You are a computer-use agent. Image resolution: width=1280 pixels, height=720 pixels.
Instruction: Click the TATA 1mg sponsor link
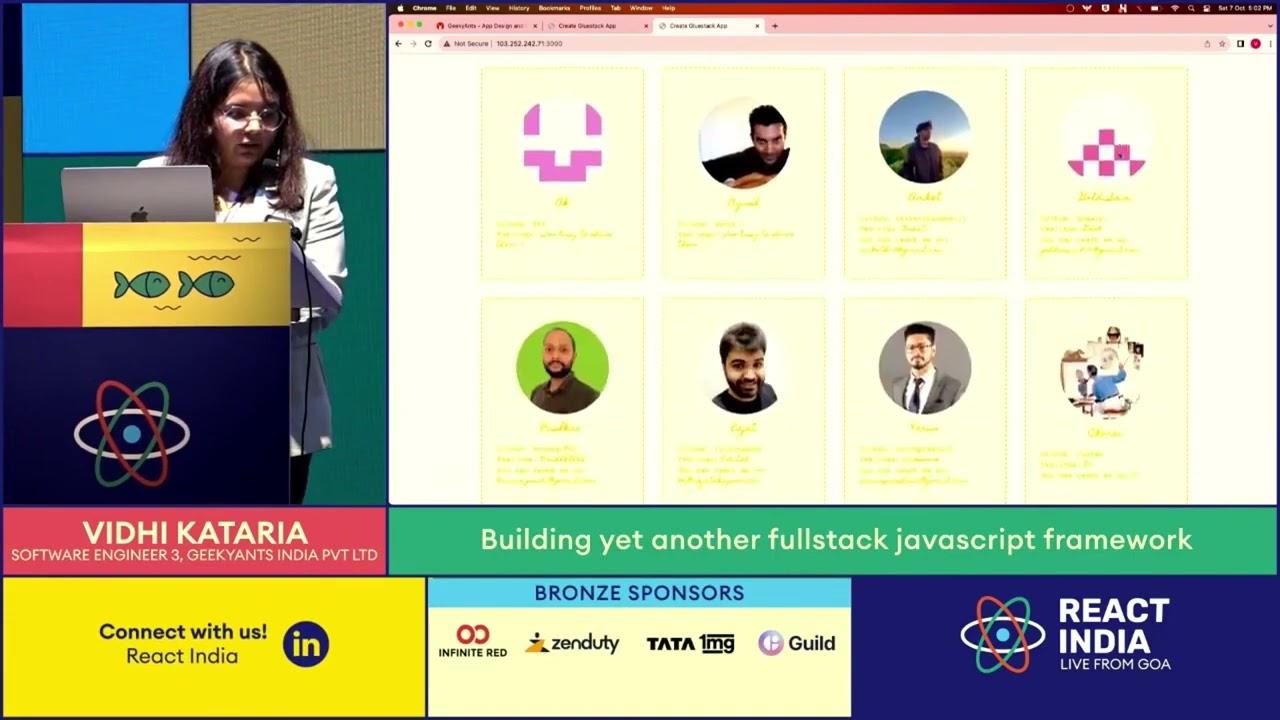coord(690,643)
